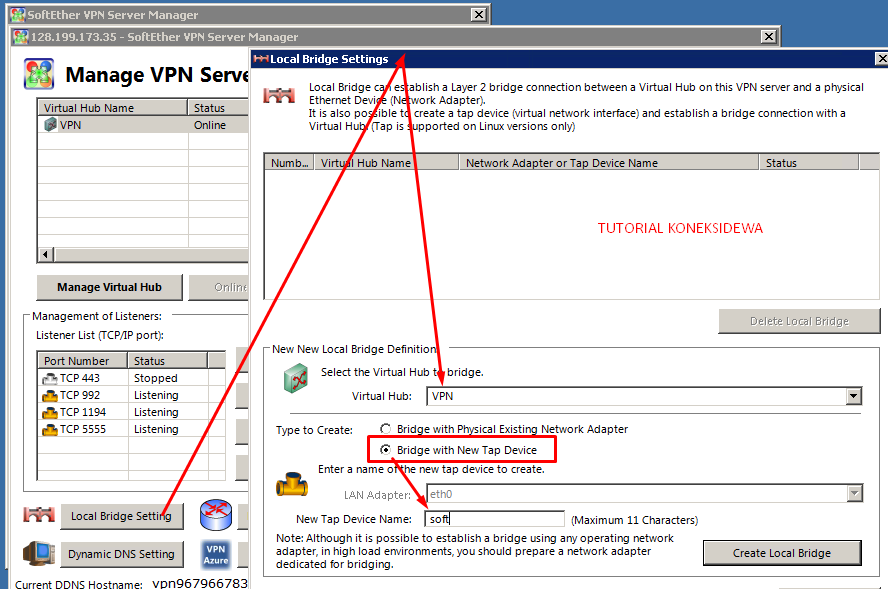Select TCP 1194 listener row
The image size is (888, 589).
(x=131, y=412)
